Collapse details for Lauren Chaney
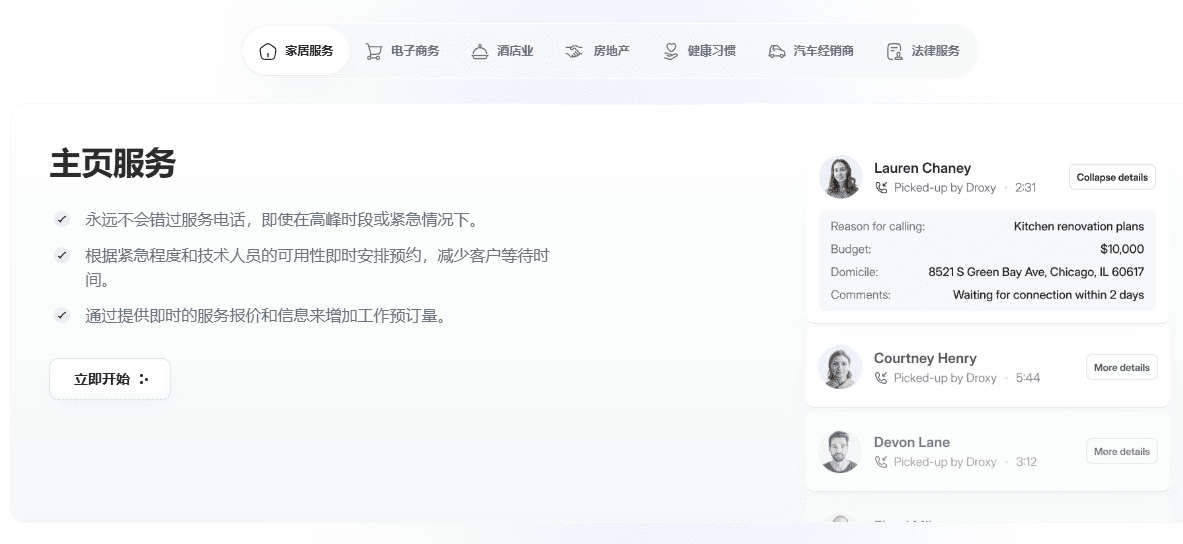 [x=1112, y=177]
